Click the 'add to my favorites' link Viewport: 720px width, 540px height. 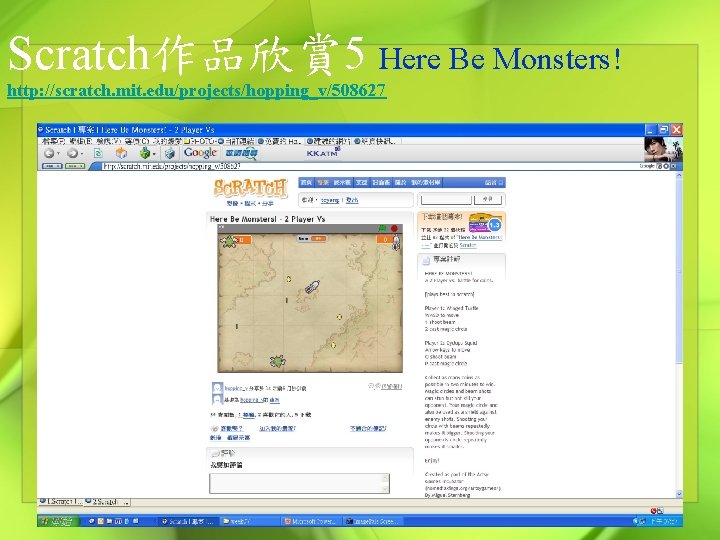277,428
